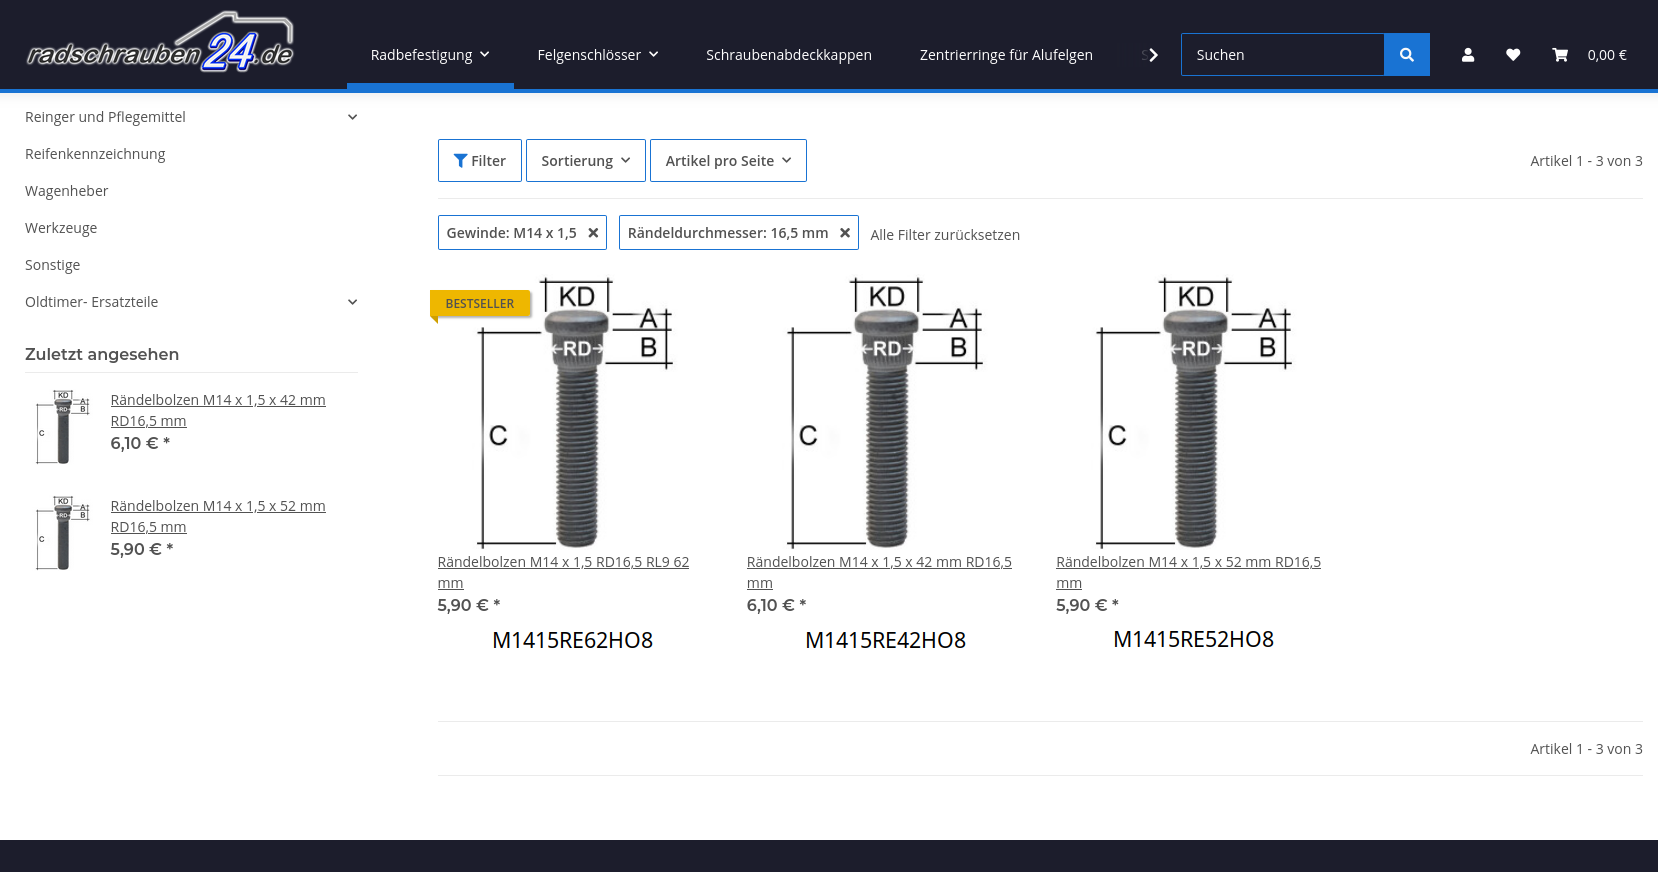1658x872 pixels.
Task: Click Alle Filter zurücksetzen link
Action: (944, 235)
